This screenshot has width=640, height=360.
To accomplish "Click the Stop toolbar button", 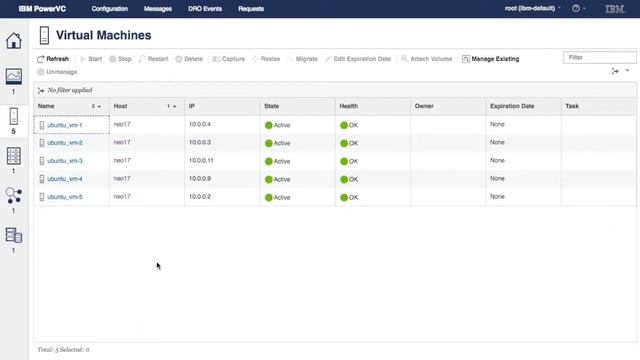I will click(120, 59).
